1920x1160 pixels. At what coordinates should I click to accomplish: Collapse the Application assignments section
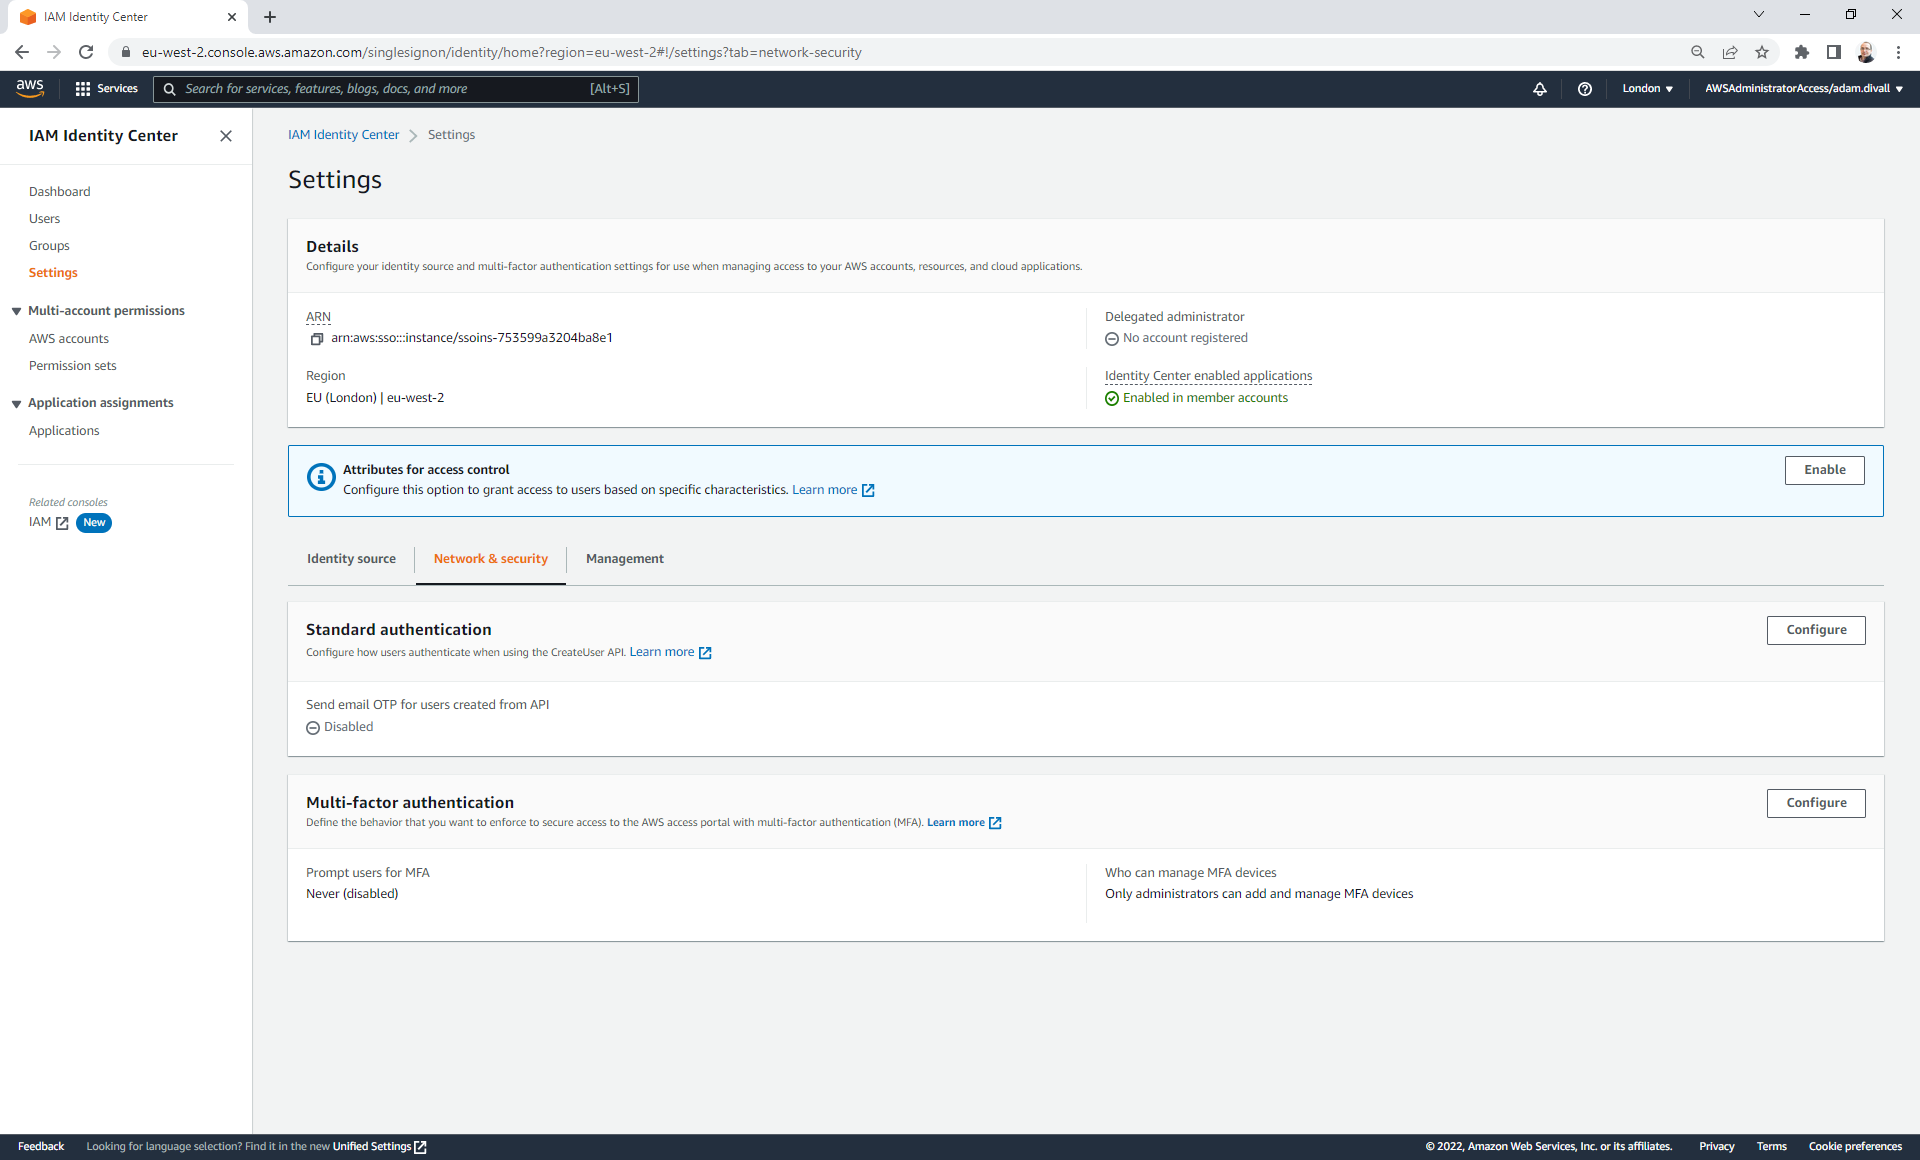[15, 403]
